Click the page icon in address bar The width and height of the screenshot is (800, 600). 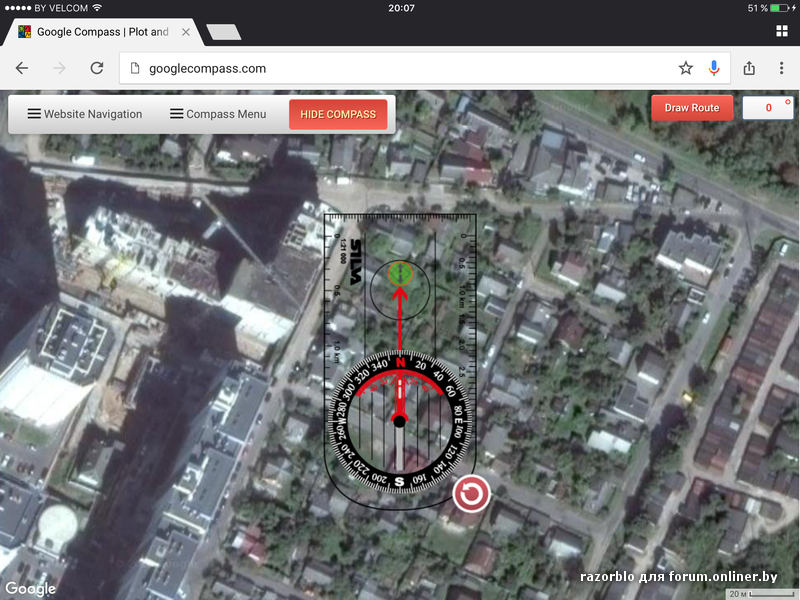[135, 68]
